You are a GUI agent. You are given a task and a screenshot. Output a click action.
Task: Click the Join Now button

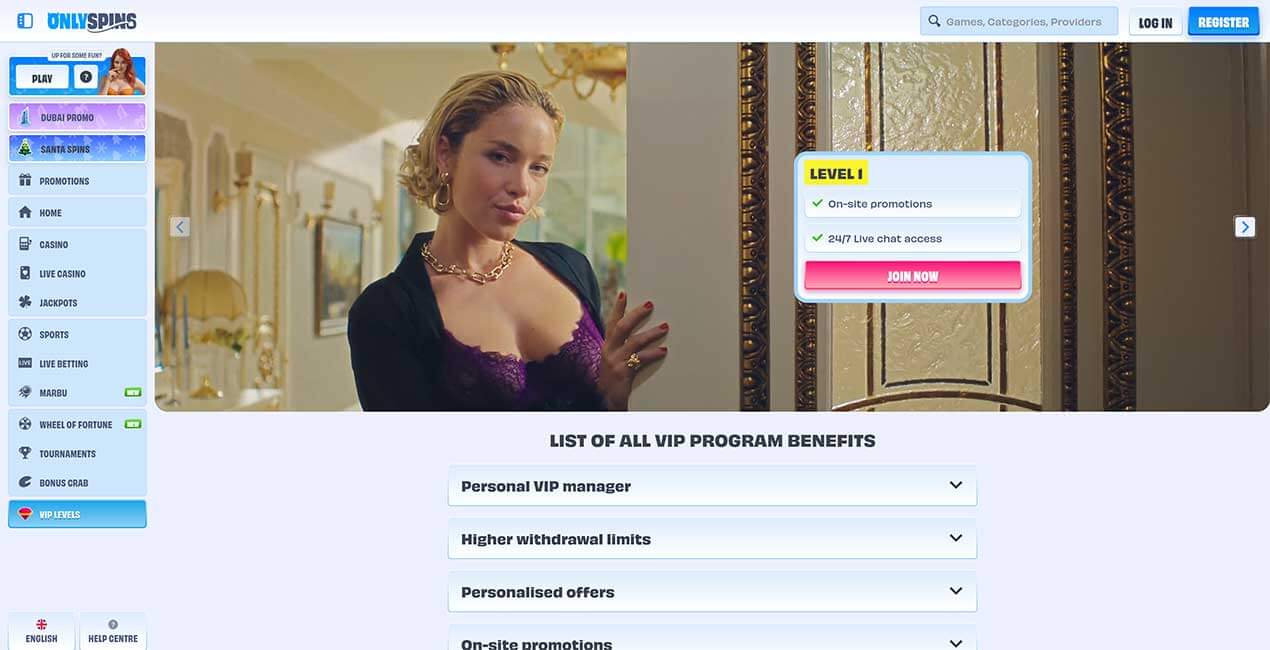pyautogui.click(x=912, y=276)
